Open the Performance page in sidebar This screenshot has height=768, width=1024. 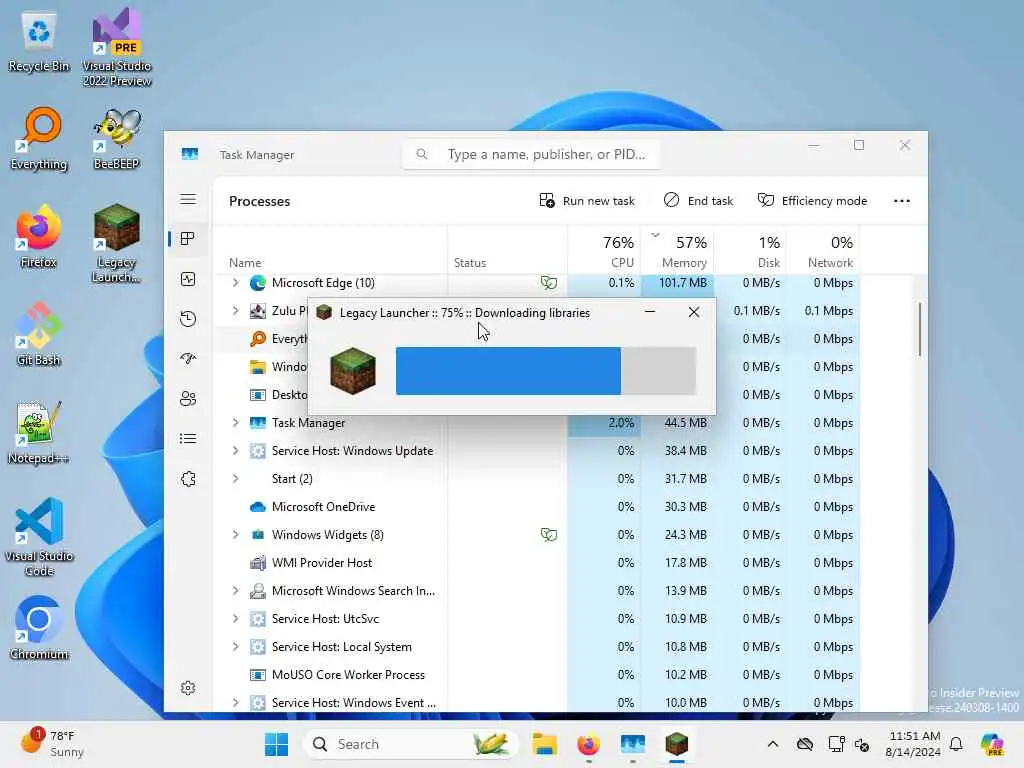[188, 280]
